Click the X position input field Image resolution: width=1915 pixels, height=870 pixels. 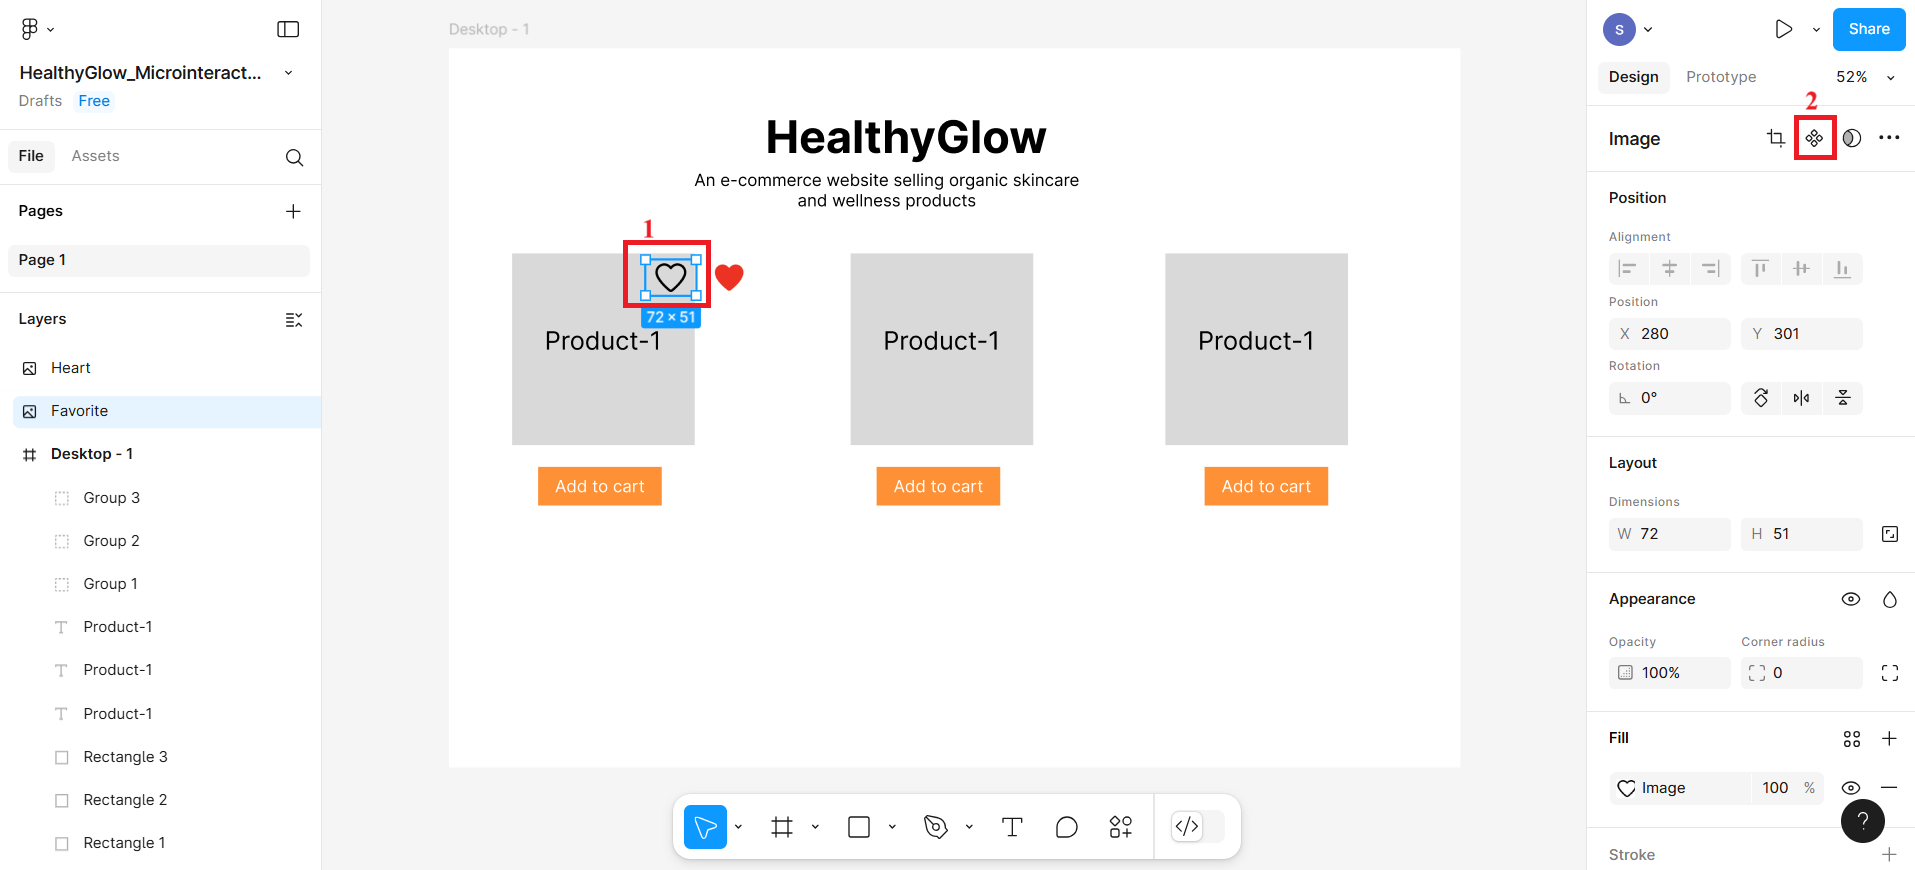click(x=1680, y=334)
